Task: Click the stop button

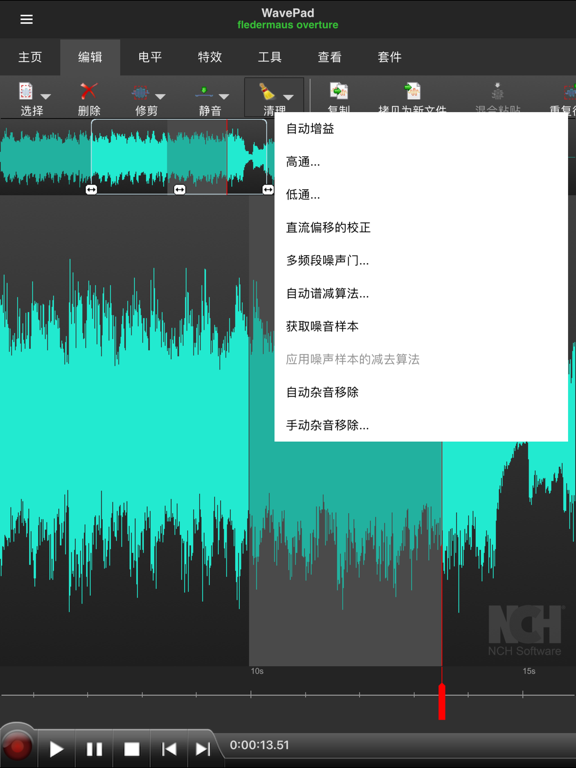Action: [x=132, y=749]
